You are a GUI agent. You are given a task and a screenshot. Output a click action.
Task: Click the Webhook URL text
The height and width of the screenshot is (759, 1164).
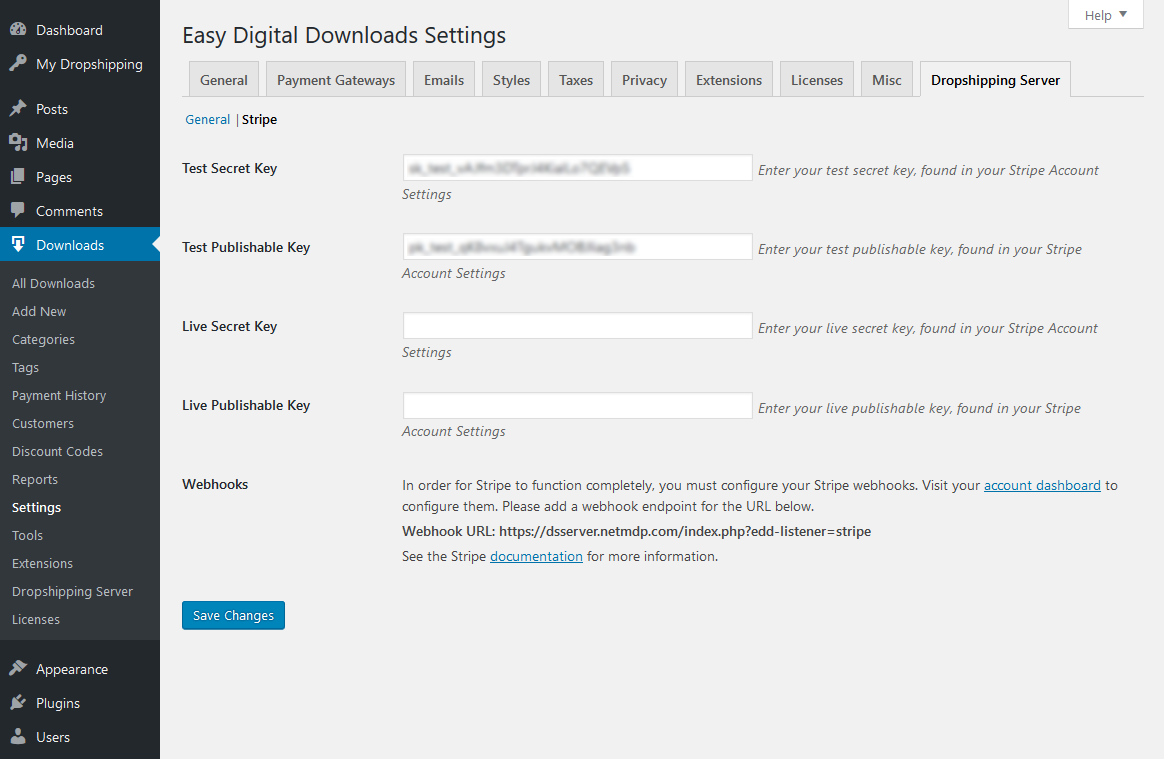(637, 531)
